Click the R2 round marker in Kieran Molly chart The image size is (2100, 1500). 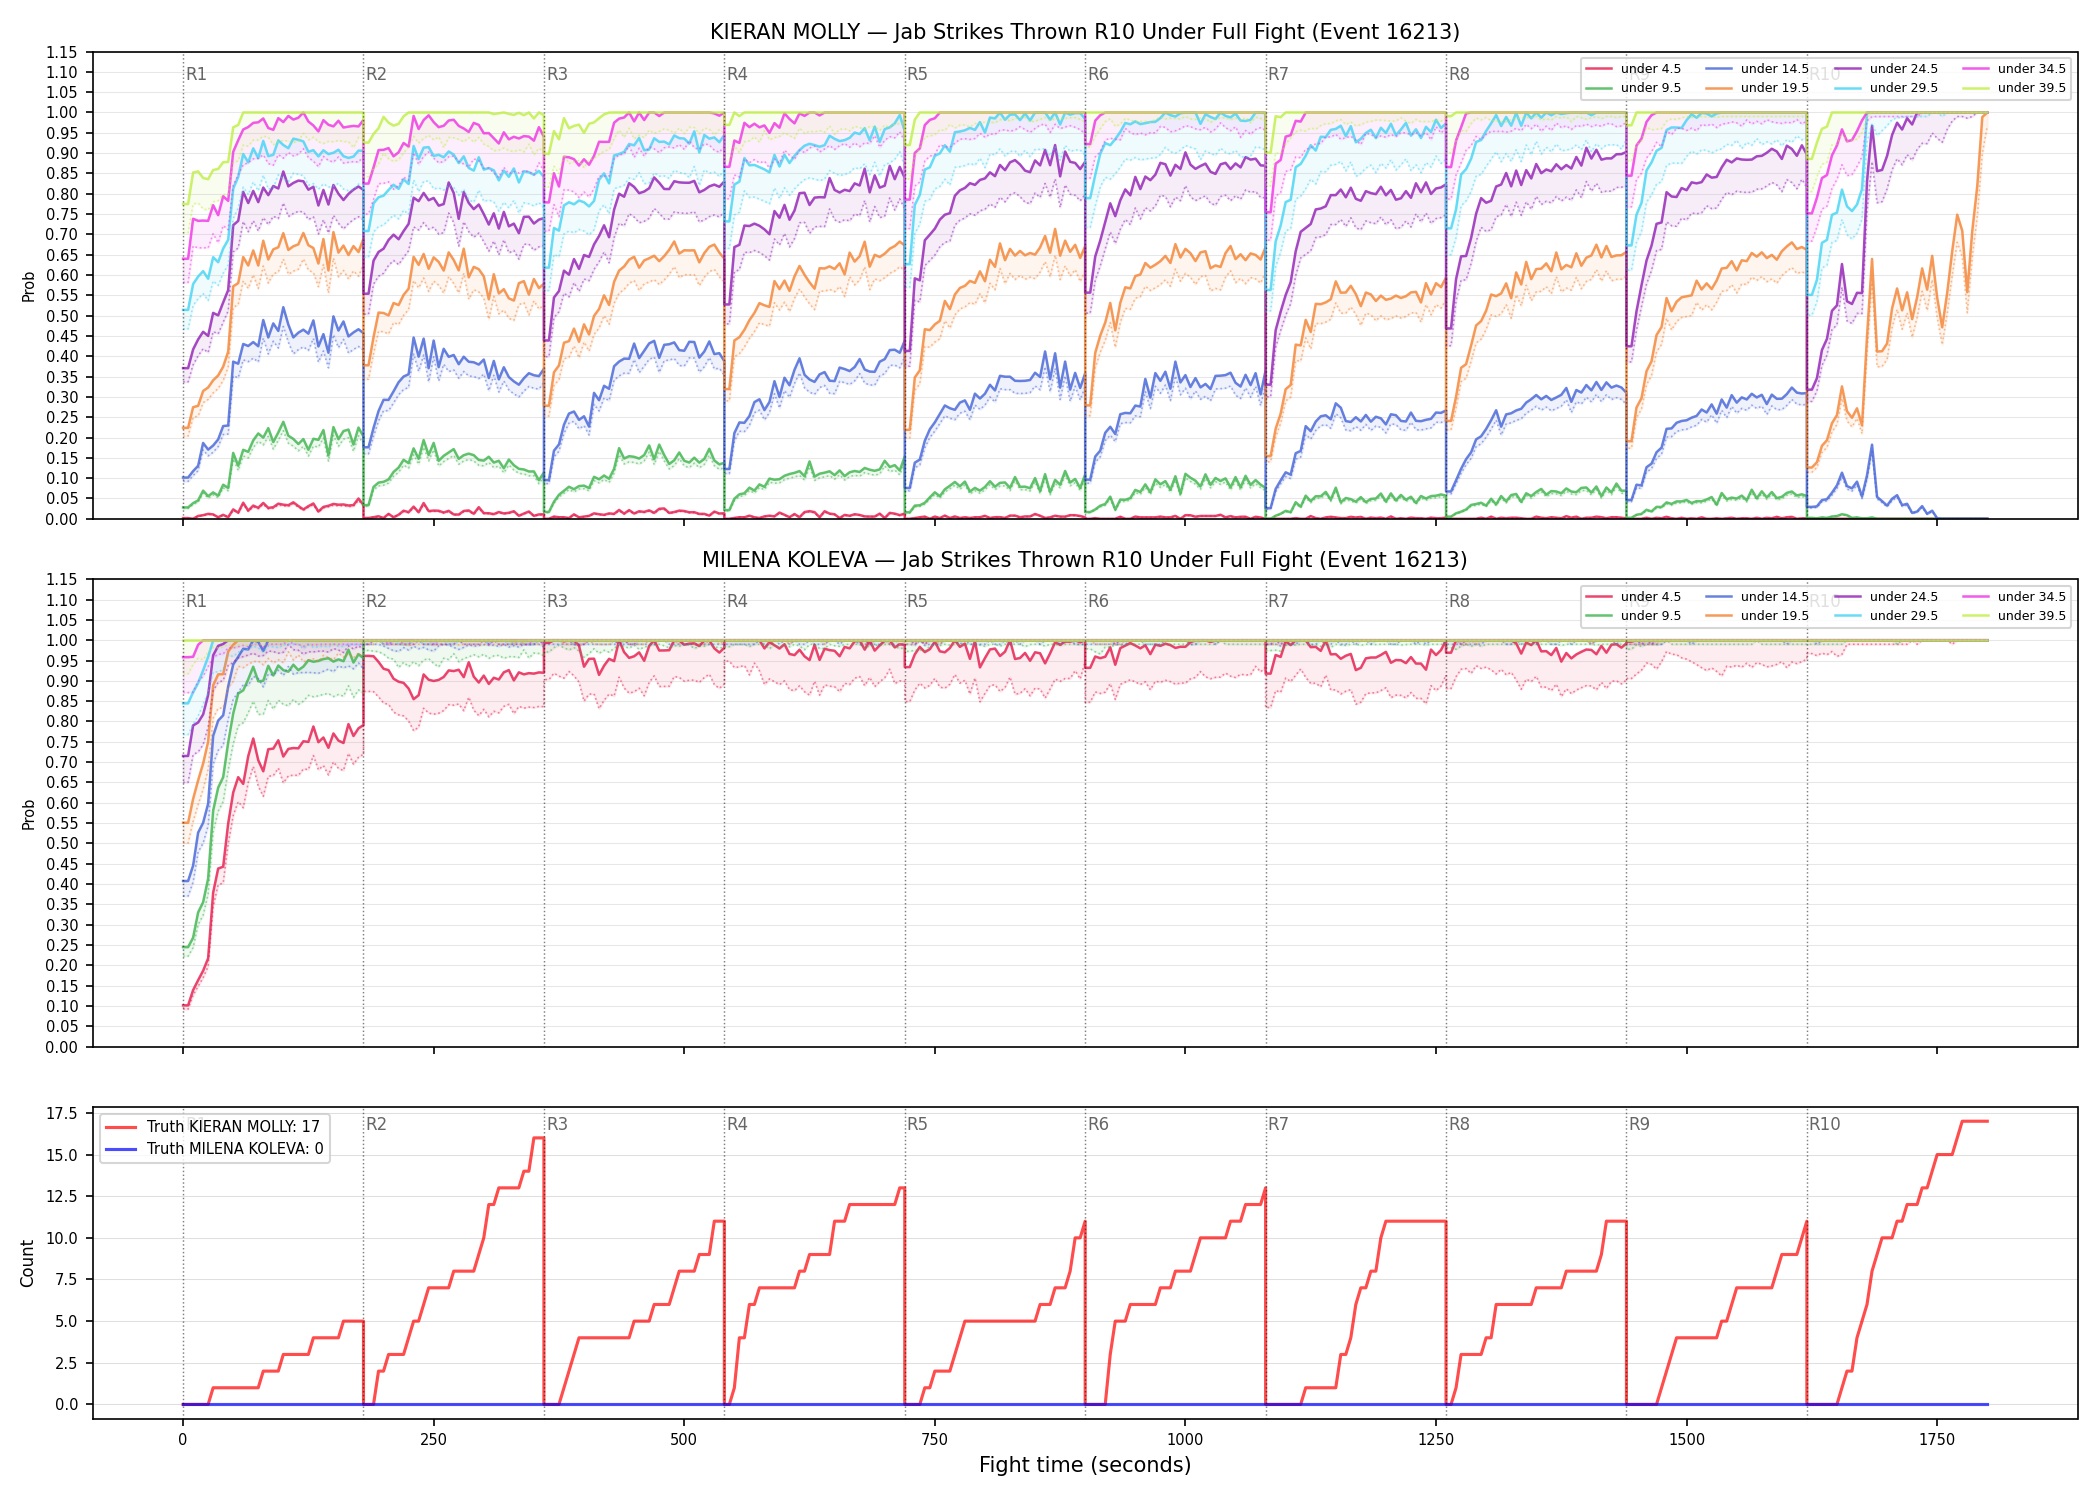[x=376, y=74]
